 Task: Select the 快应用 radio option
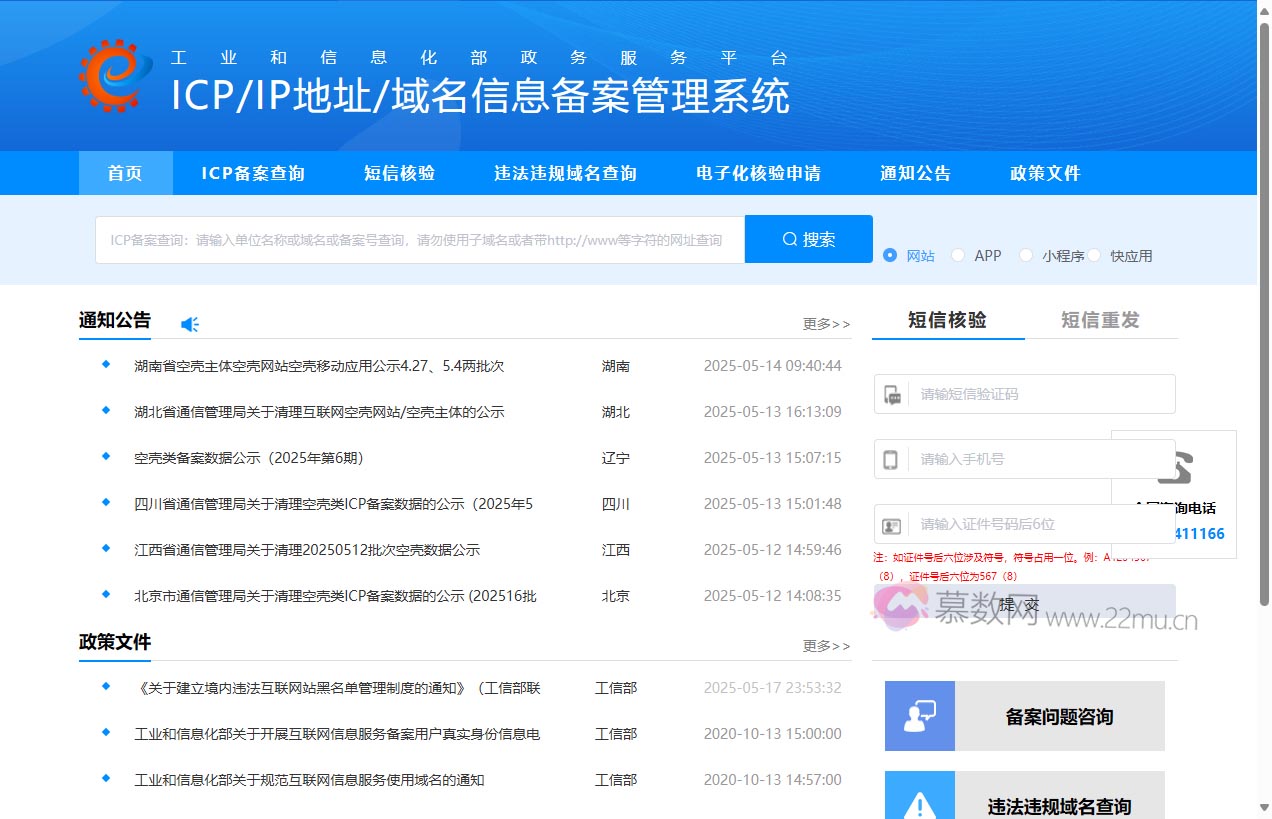point(1094,255)
